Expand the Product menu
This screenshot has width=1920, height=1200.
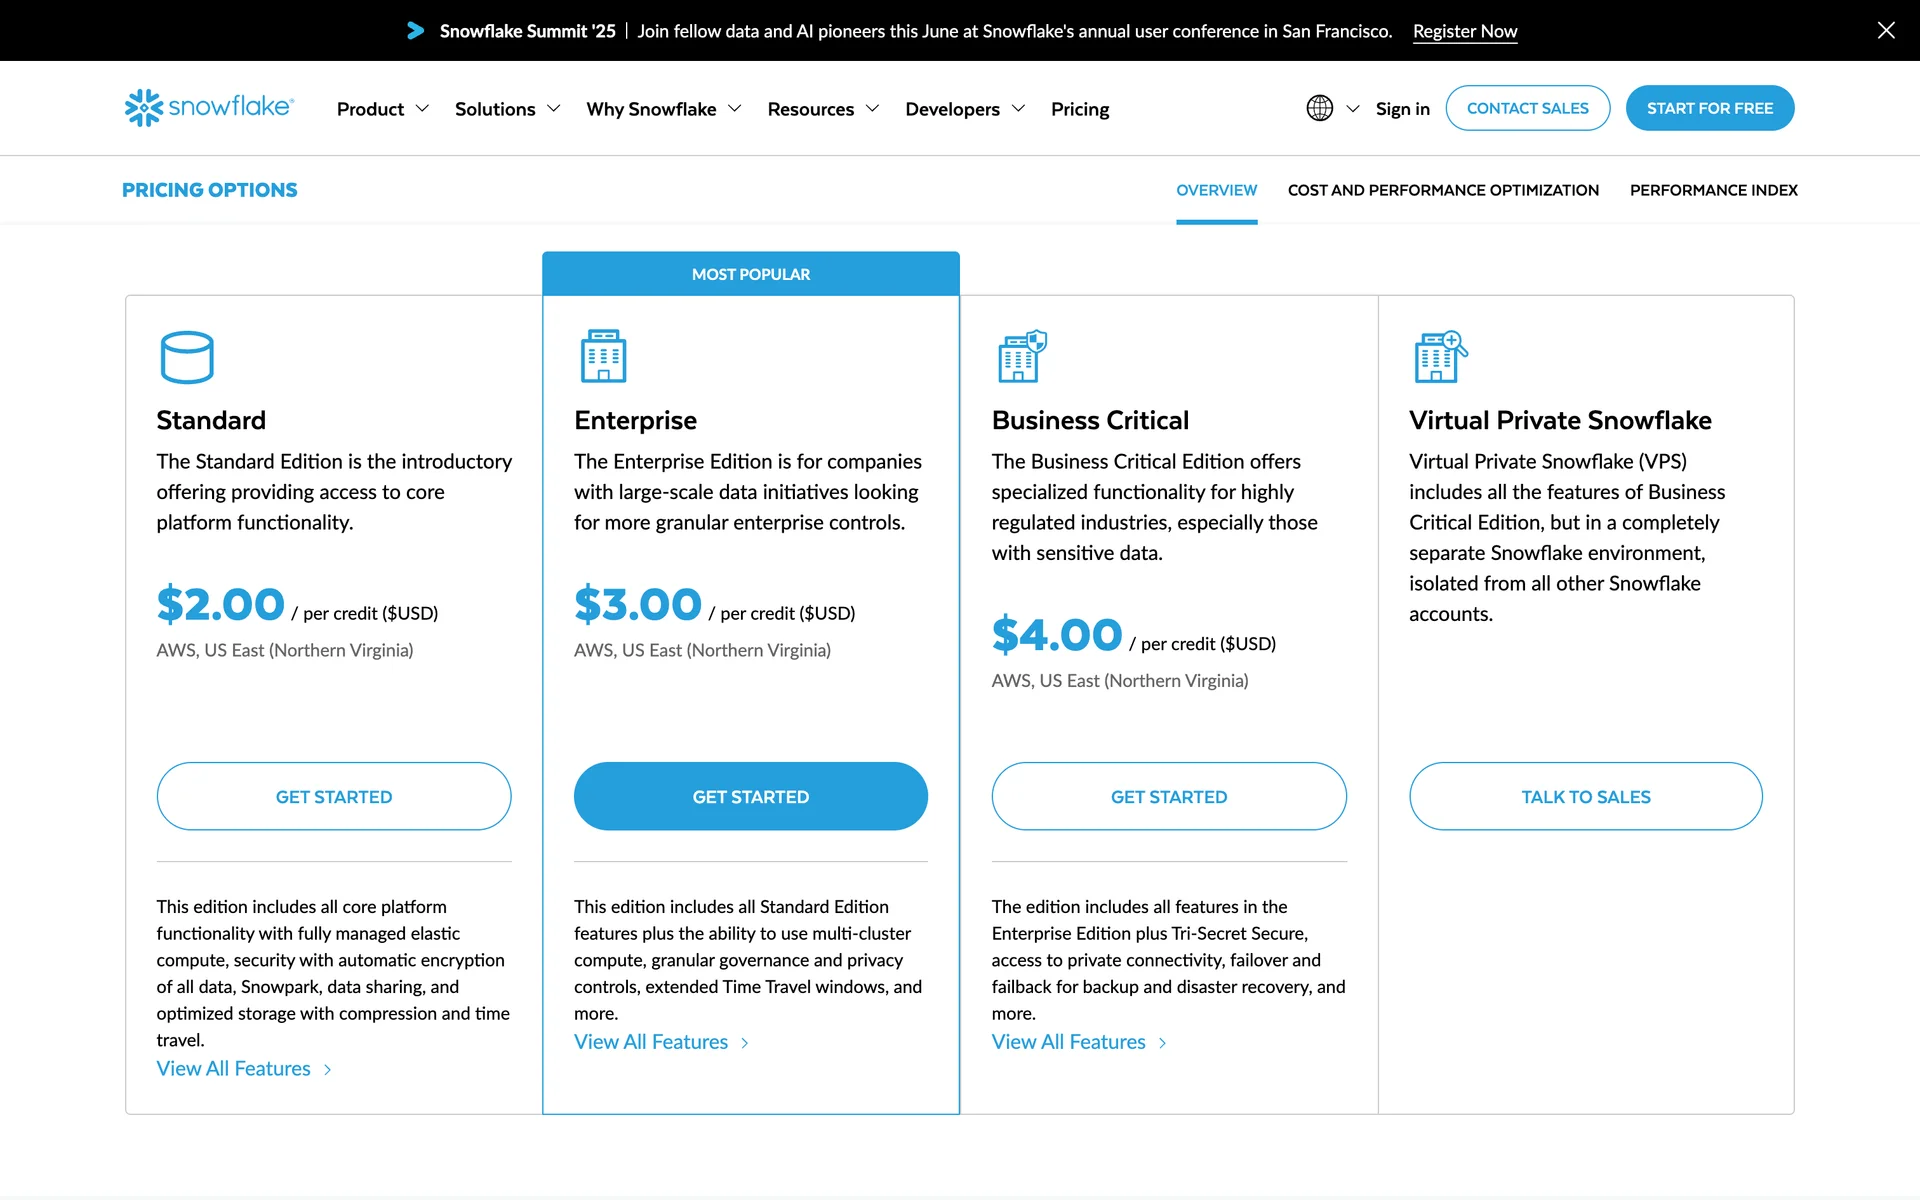click(382, 109)
